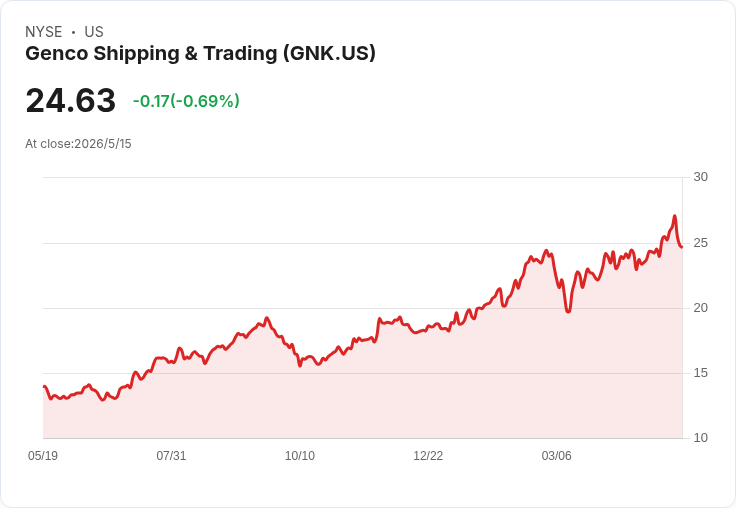Click the 30 price axis label
Viewport: 736px width, 508px height.
pyautogui.click(x=700, y=177)
